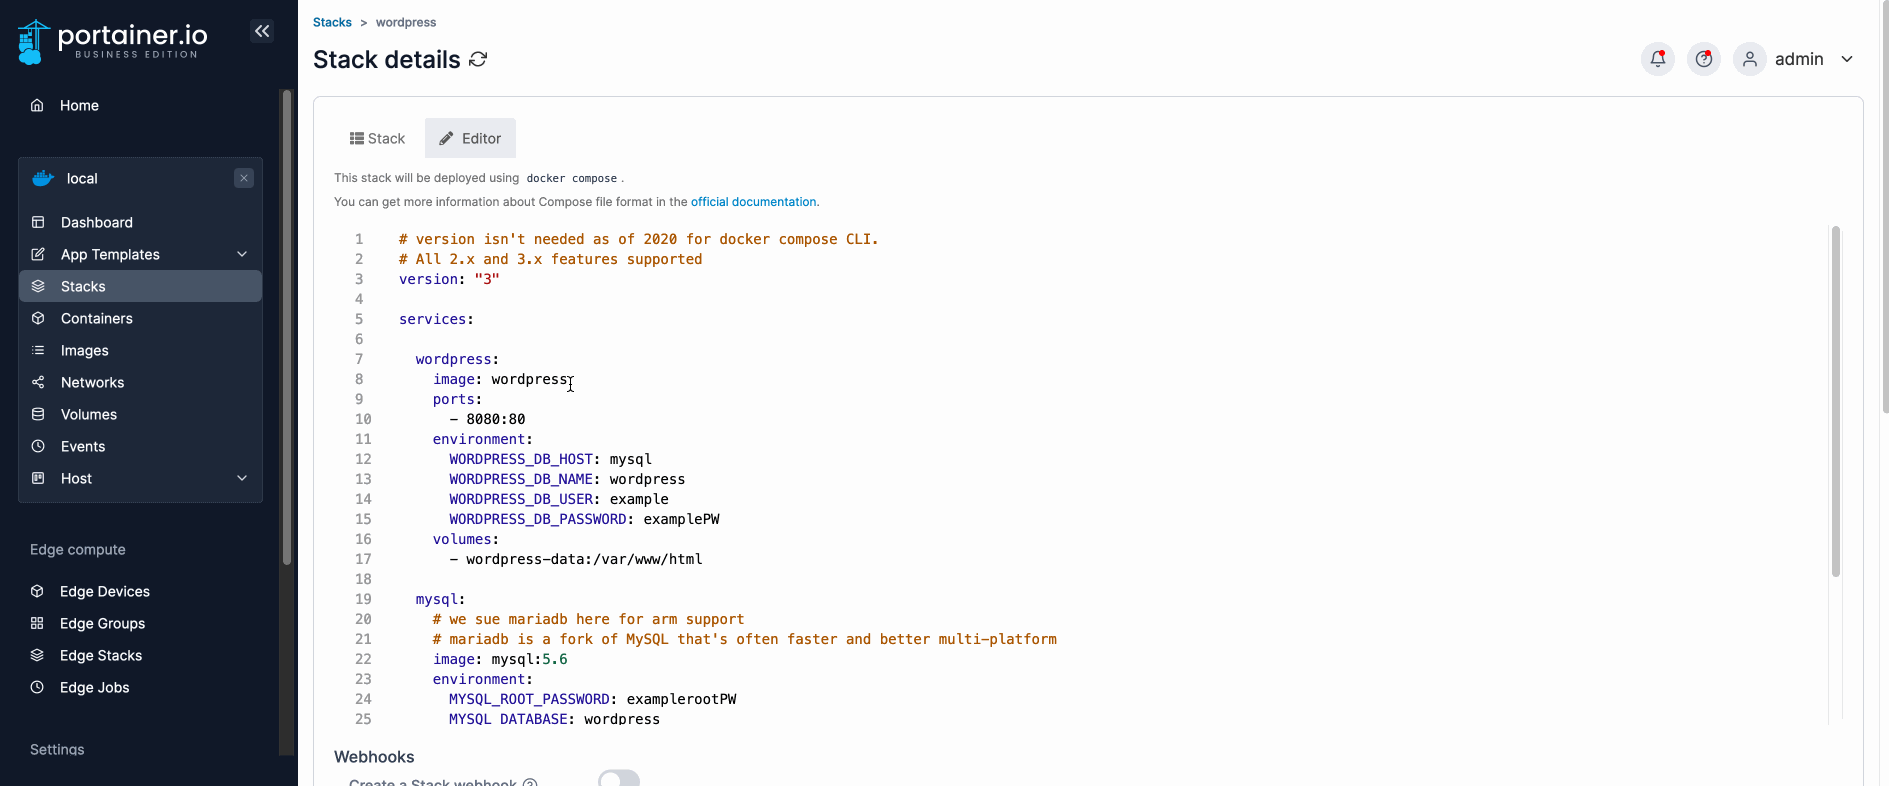
Task: Click the Edge Devices icon
Action: tap(37, 591)
